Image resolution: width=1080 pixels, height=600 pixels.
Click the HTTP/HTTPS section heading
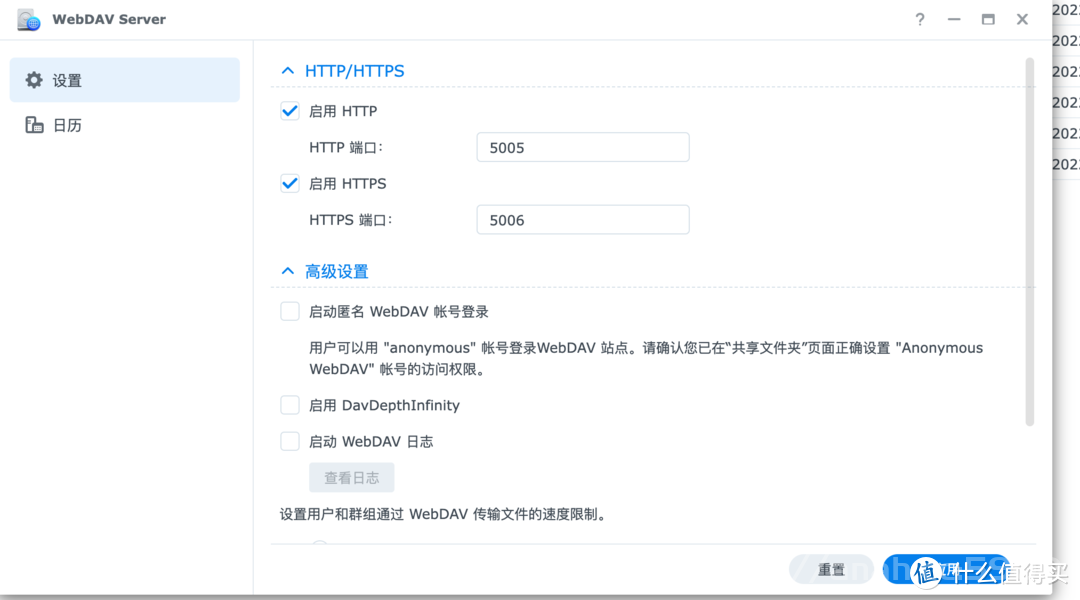(x=354, y=71)
